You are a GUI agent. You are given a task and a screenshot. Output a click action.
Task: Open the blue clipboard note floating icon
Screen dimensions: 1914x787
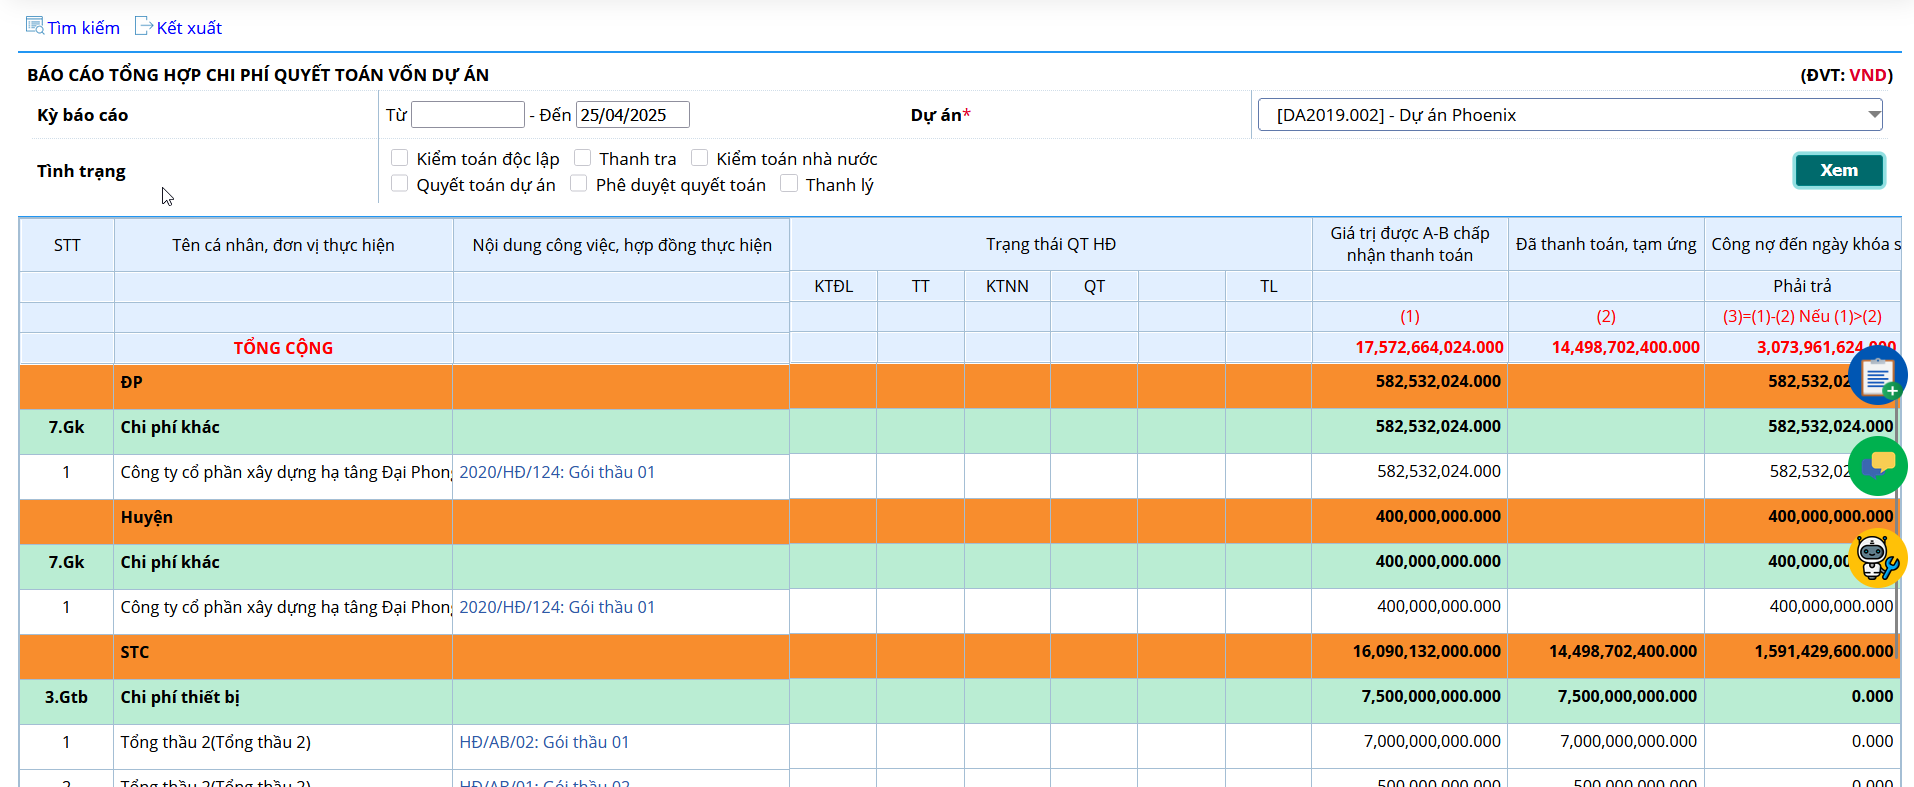1877,376
